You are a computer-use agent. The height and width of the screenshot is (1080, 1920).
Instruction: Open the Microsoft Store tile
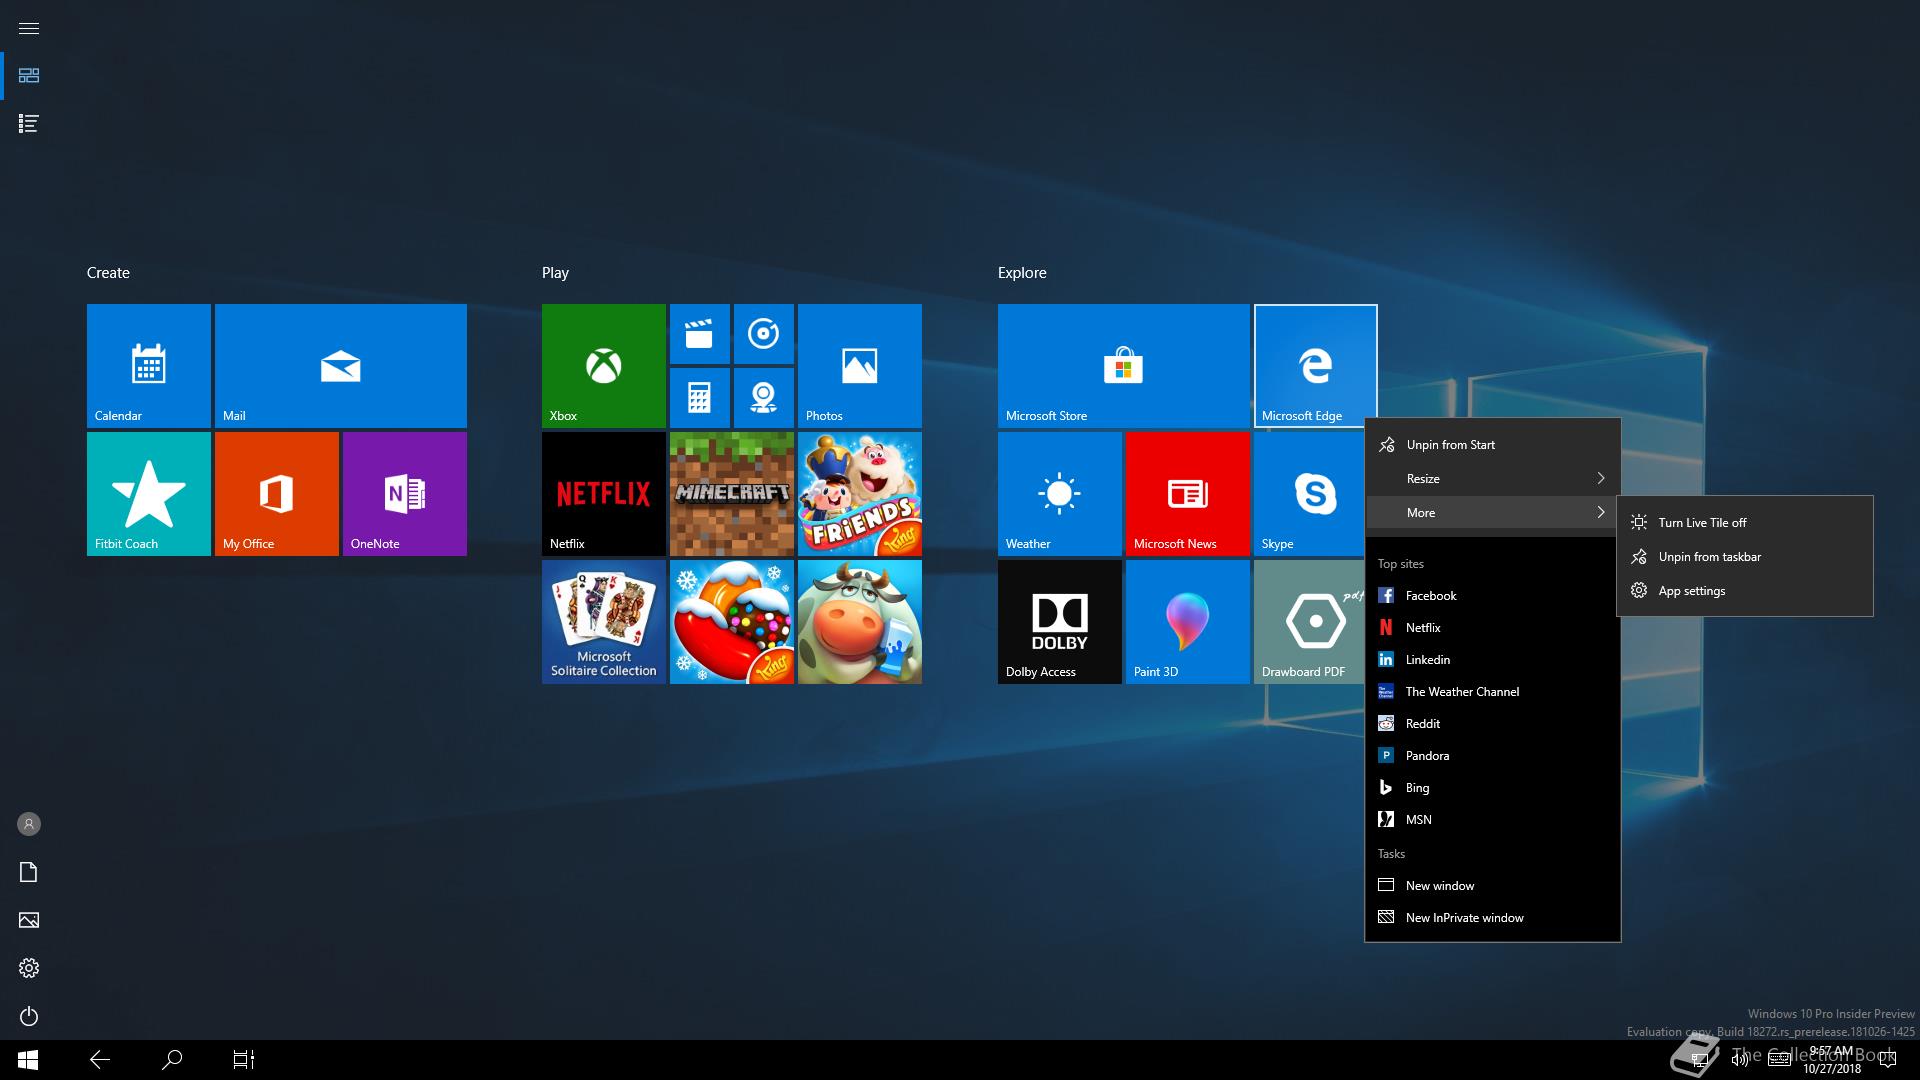click(1124, 366)
